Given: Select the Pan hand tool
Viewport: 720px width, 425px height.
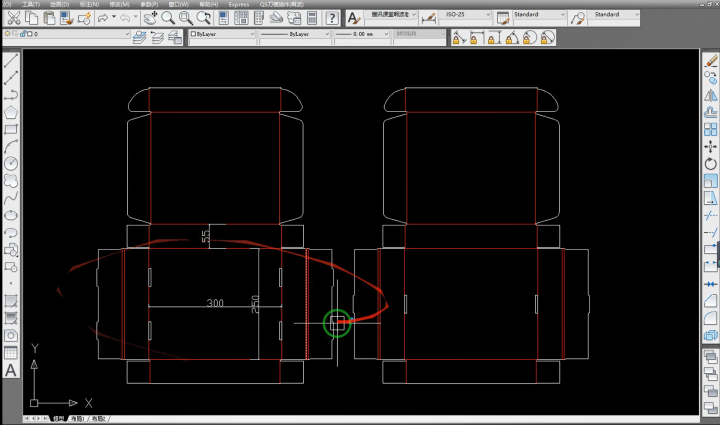Looking at the screenshot, I should tap(150, 18).
